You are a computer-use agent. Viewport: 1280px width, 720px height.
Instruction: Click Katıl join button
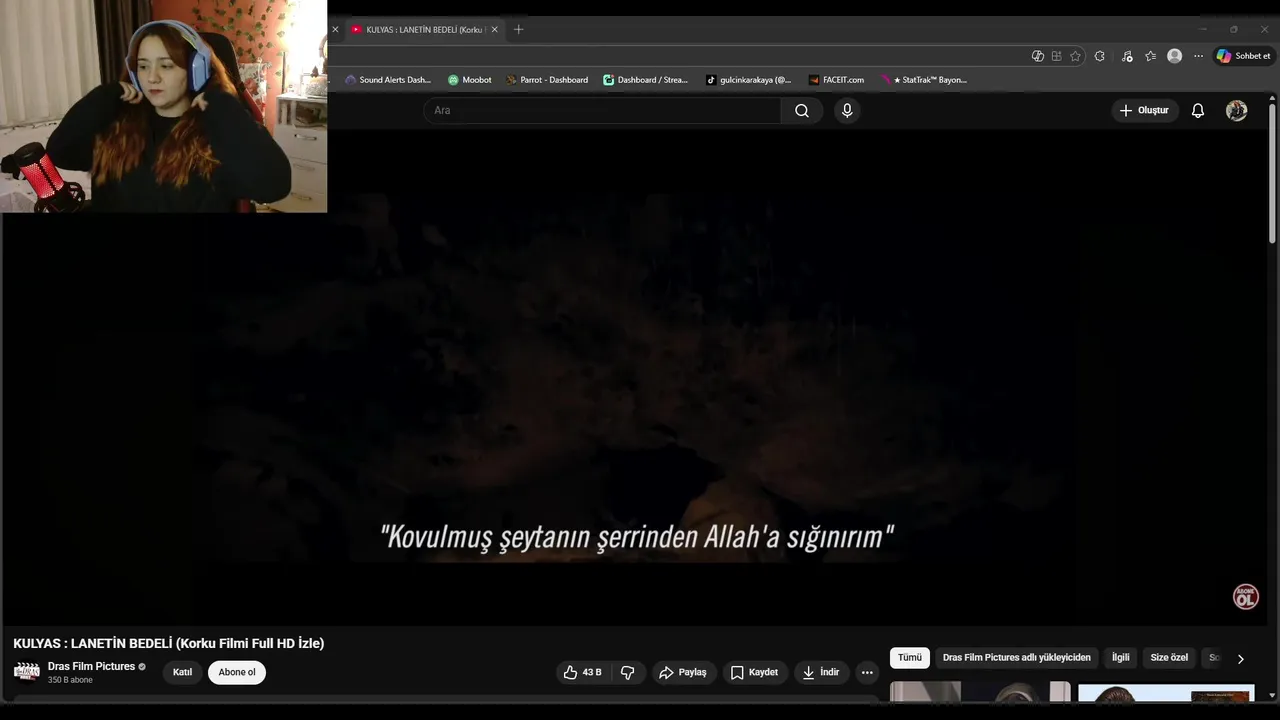tap(182, 673)
